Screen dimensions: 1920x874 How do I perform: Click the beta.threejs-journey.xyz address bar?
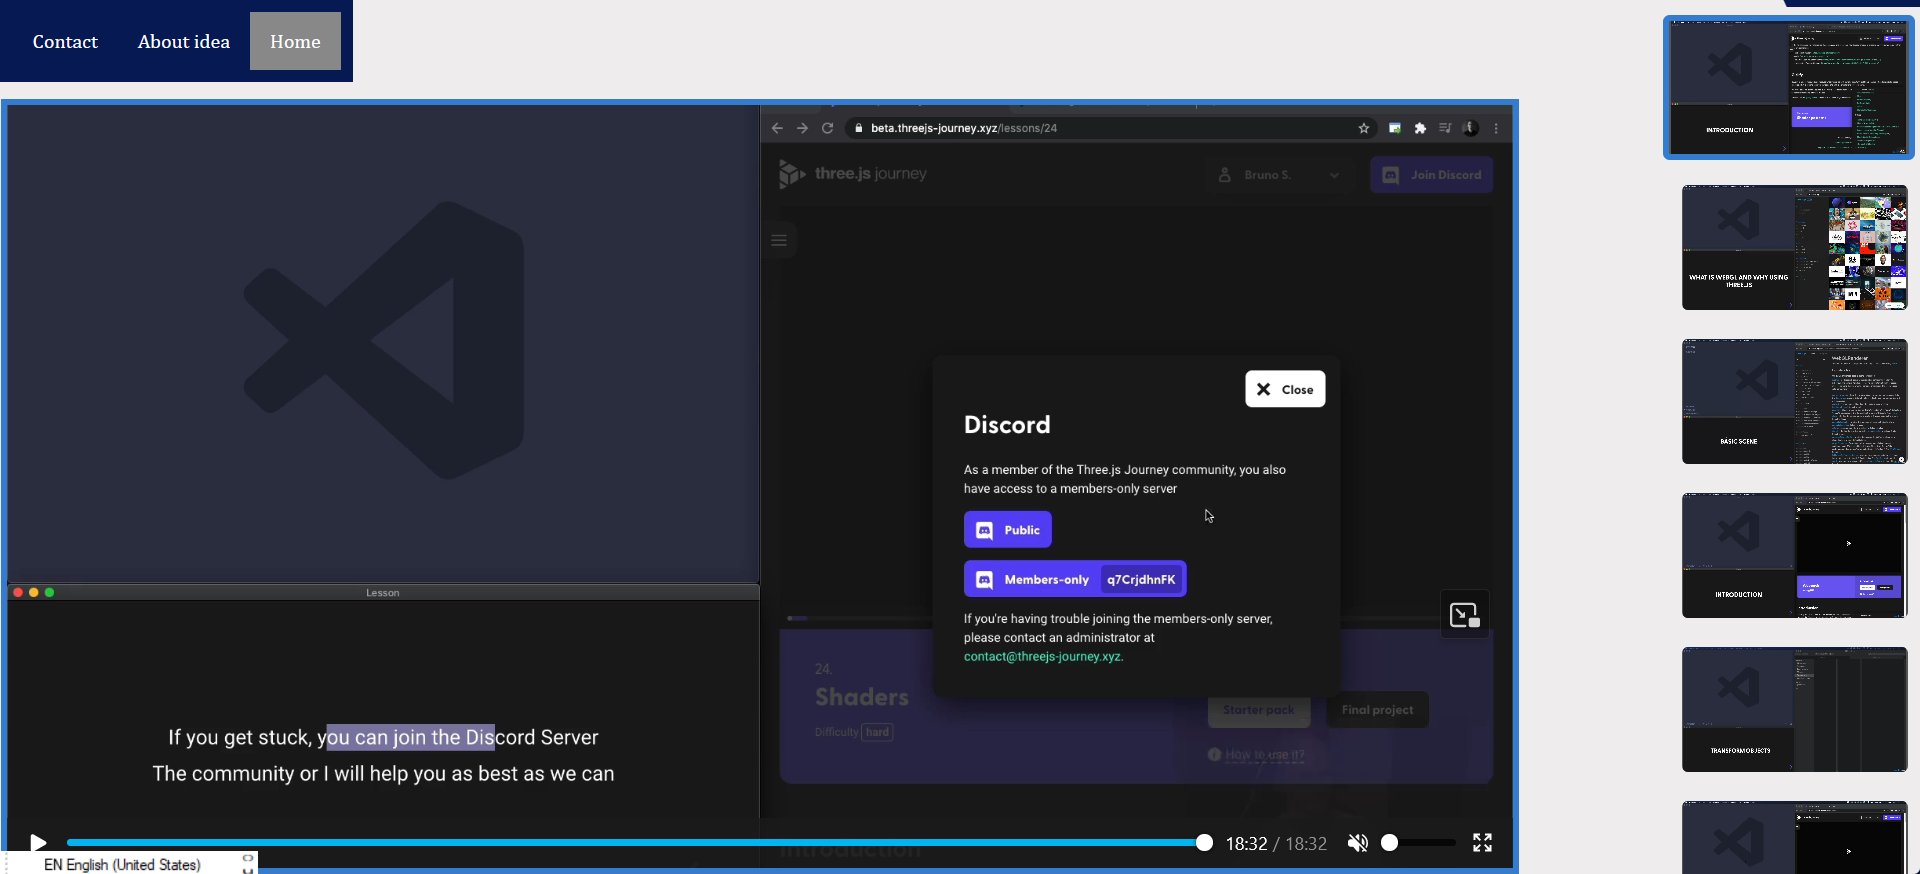1110,128
